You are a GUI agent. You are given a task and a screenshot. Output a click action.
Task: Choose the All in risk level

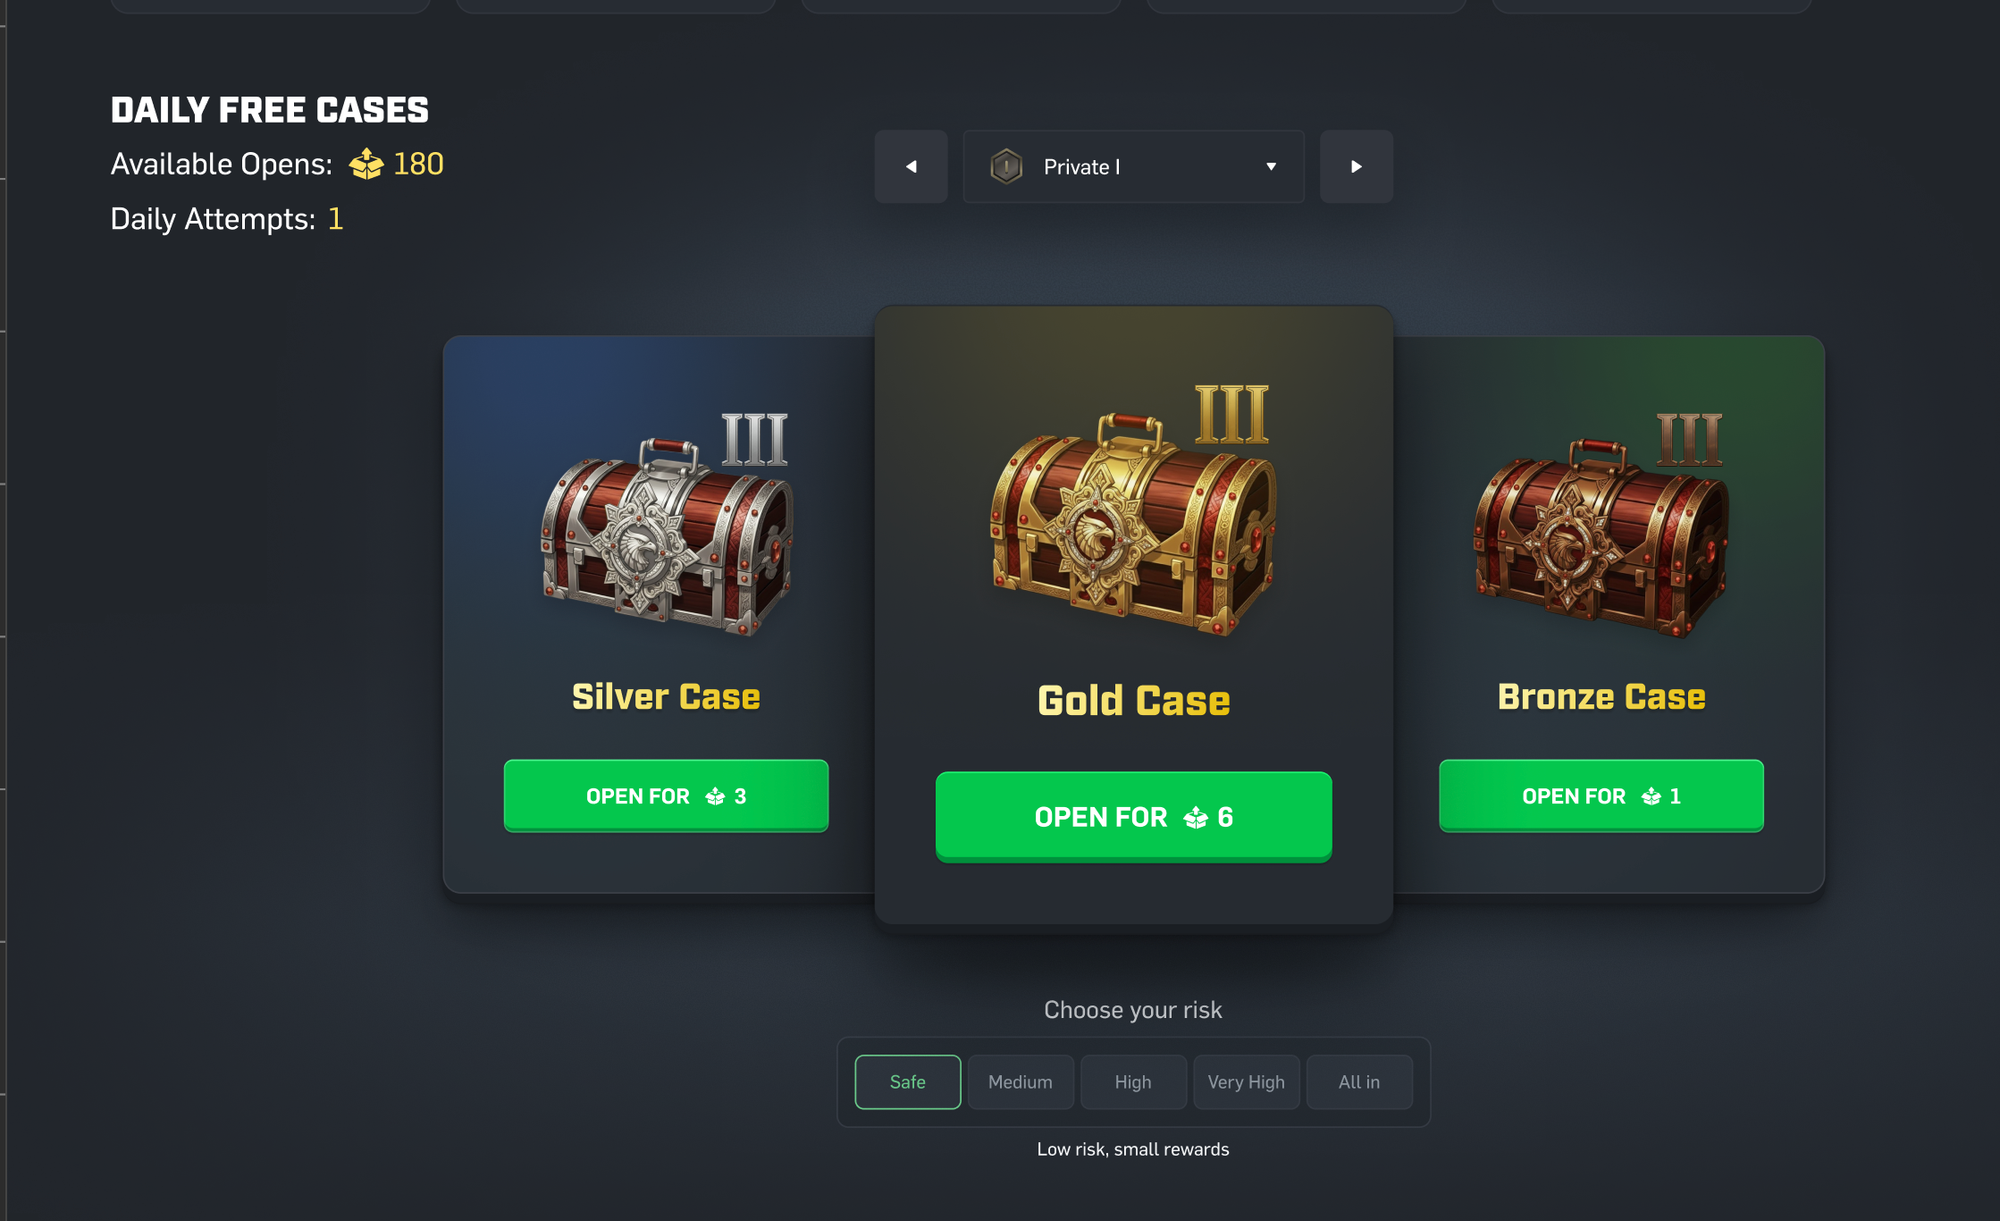[x=1359, y=1082]
